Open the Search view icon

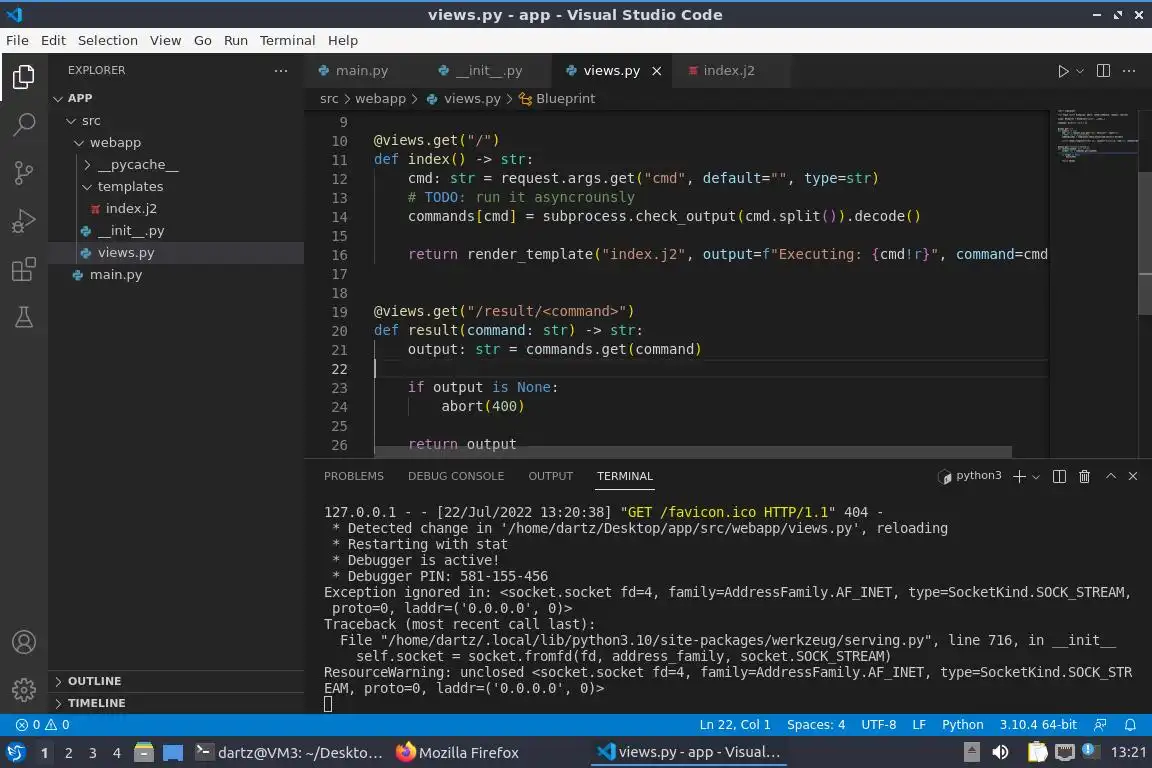click(x=24, y=124)
